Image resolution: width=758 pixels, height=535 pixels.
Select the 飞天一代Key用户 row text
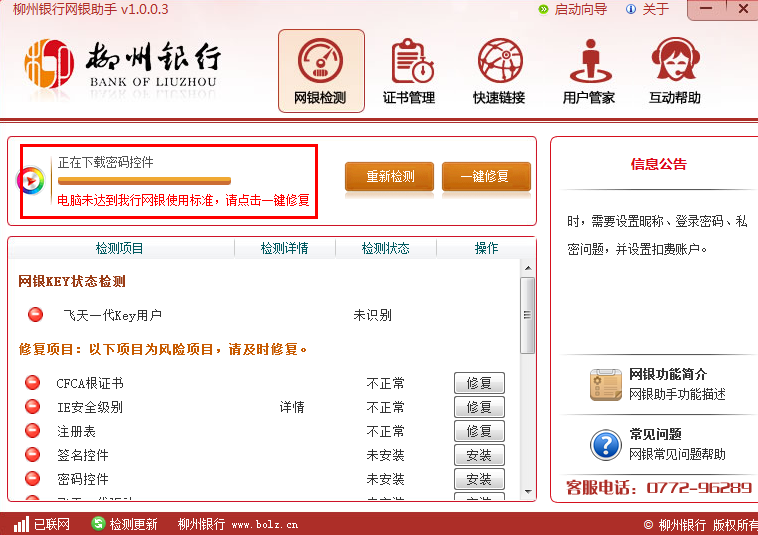click(x=112, y=316)
